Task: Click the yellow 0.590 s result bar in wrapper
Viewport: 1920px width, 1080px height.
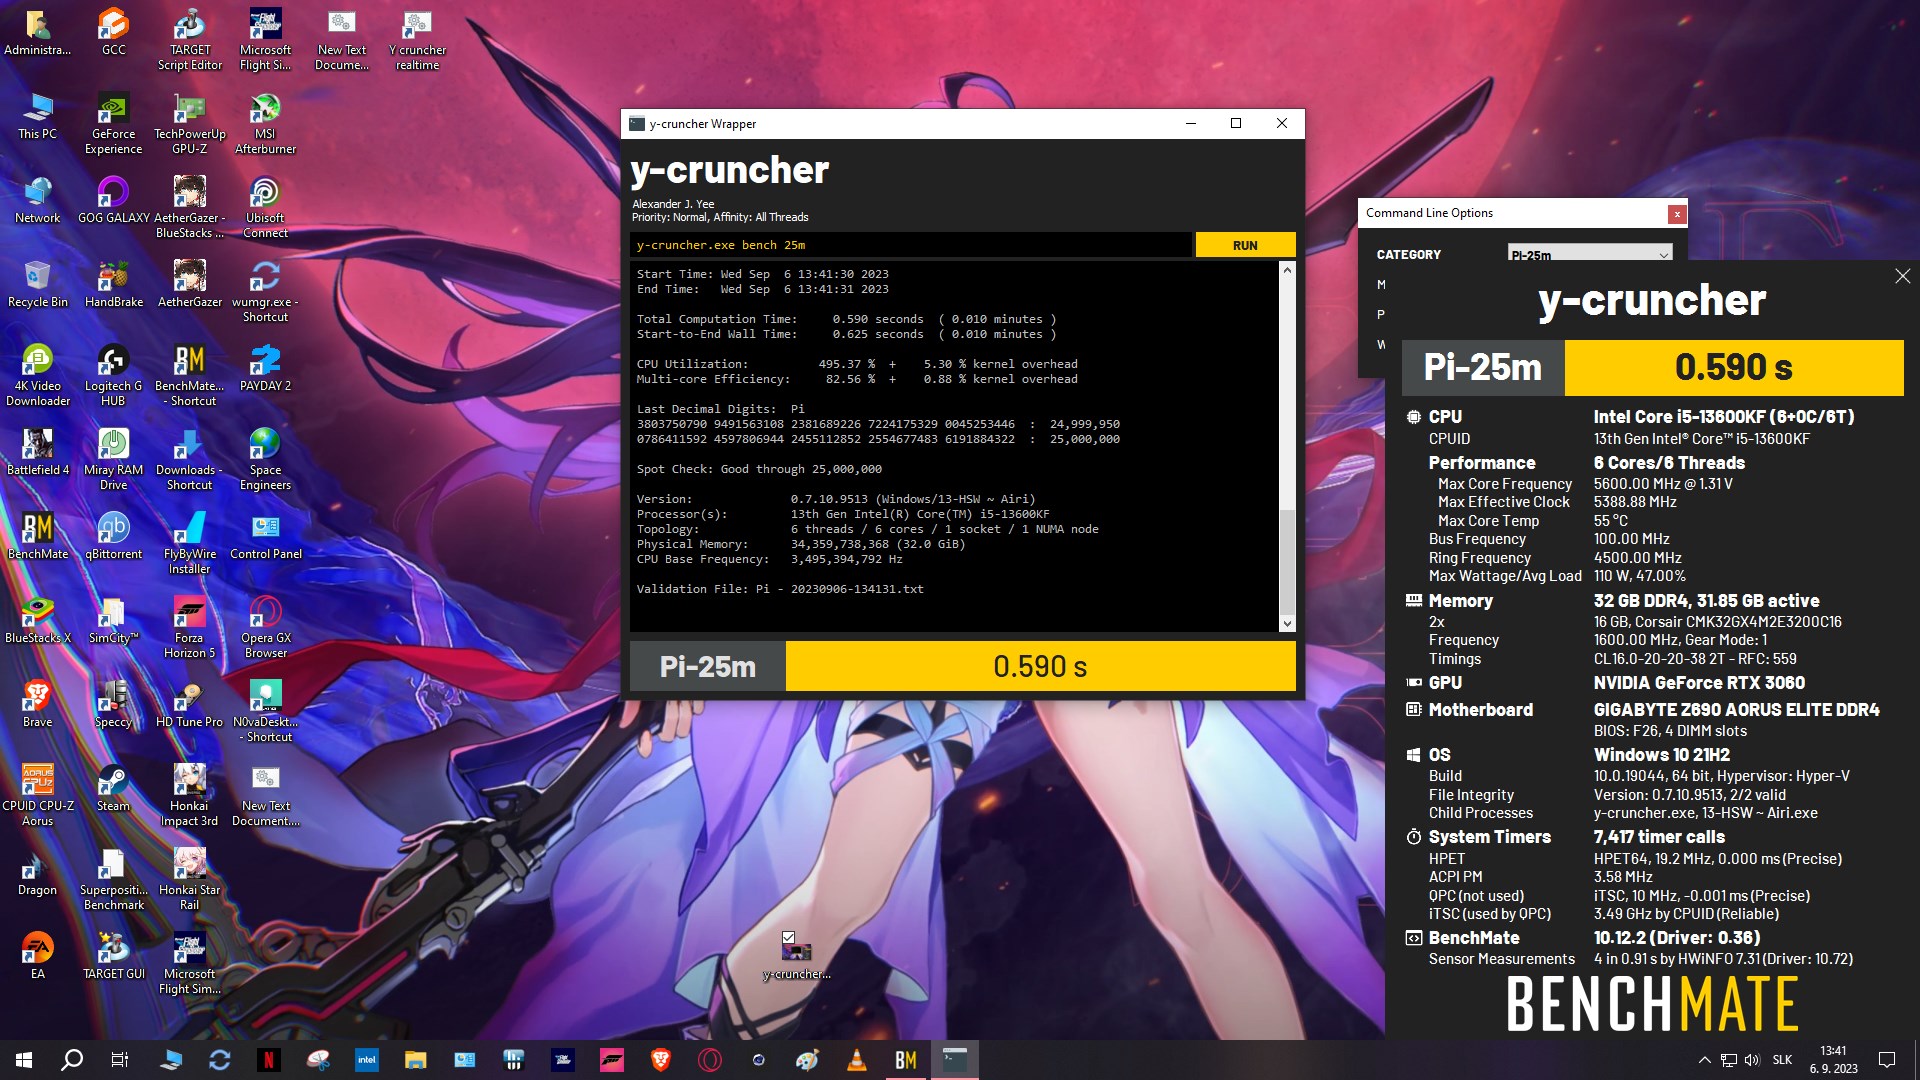Action: pos(1040,666)
